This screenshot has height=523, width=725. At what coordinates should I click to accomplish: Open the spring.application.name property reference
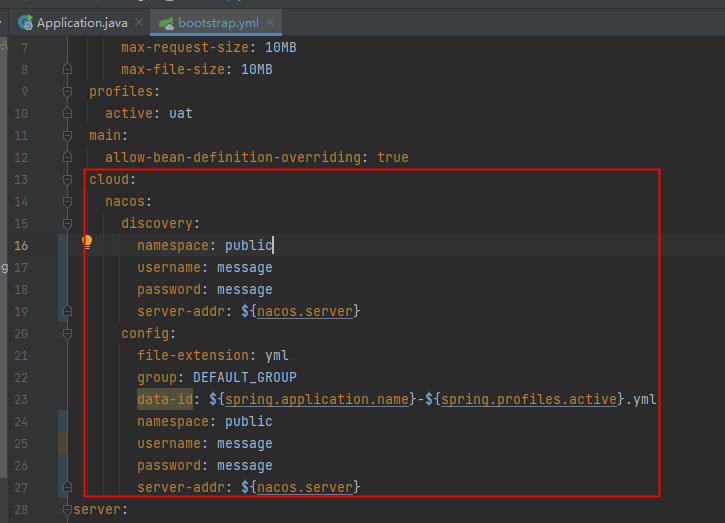316,399
